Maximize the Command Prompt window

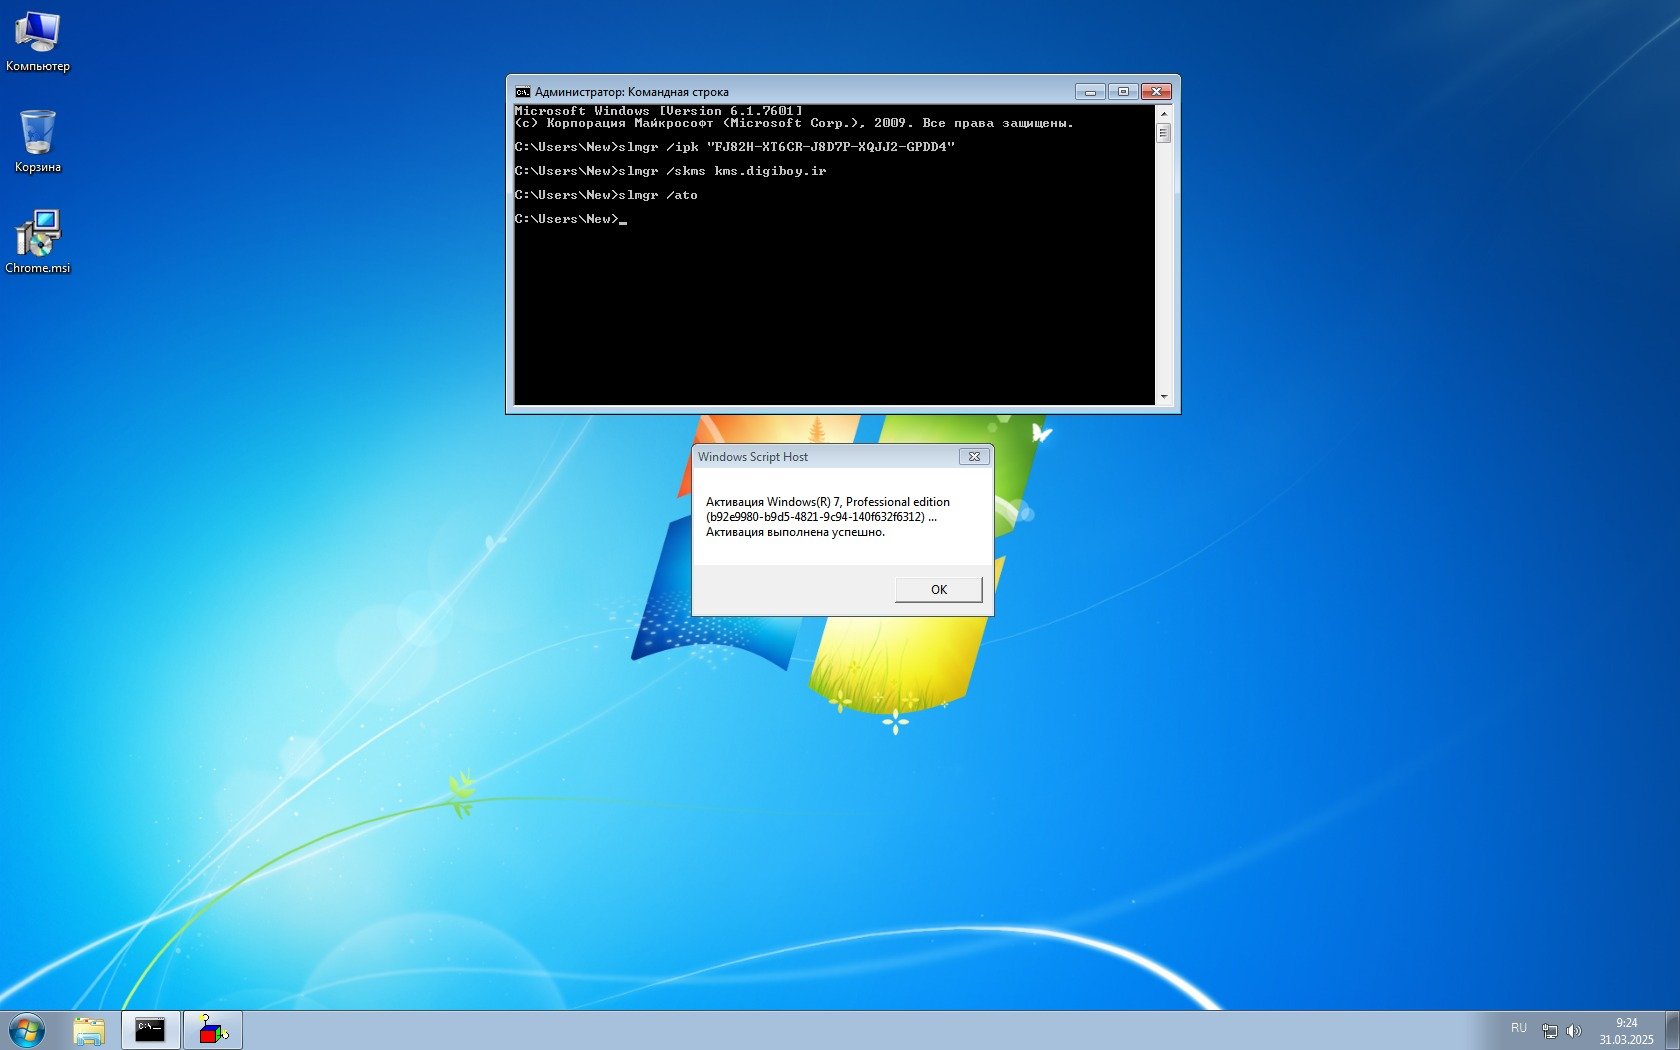coord(1123,92)
